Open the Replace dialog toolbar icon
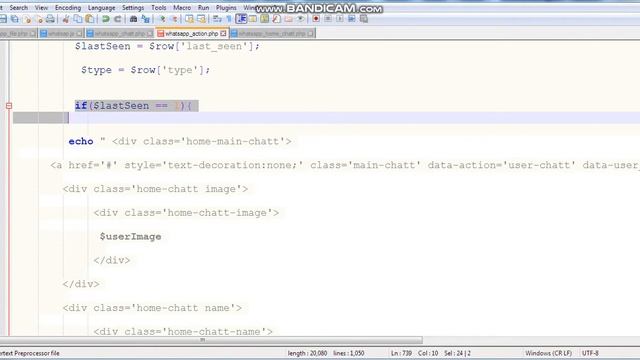640x360 pixels. pos(145,19)
